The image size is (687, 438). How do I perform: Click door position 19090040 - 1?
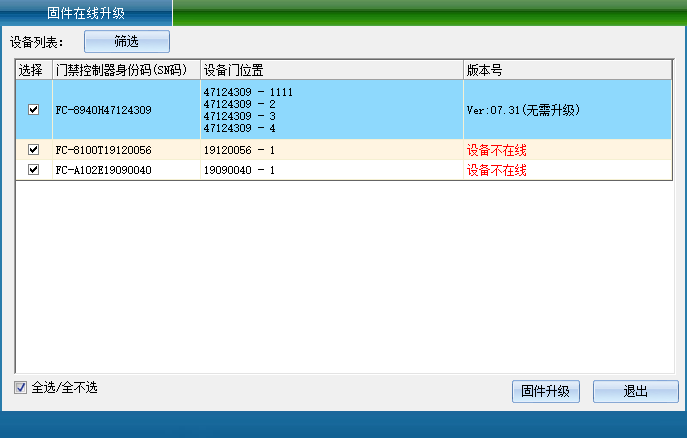pyautogui.click(x=239, y=170)
